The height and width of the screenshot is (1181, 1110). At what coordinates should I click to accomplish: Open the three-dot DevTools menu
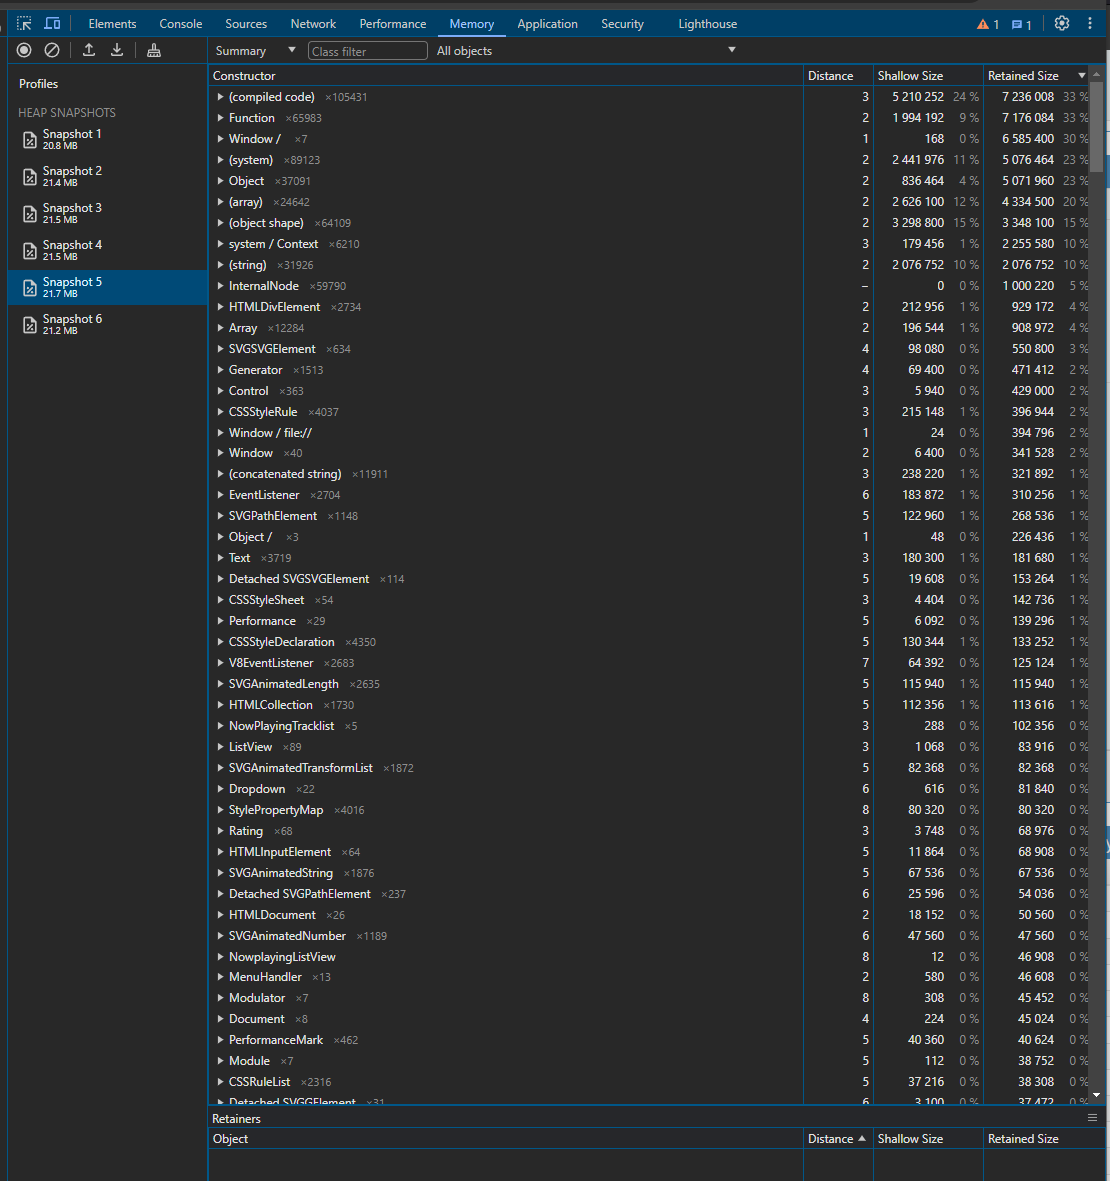[x=1090, y=23]
